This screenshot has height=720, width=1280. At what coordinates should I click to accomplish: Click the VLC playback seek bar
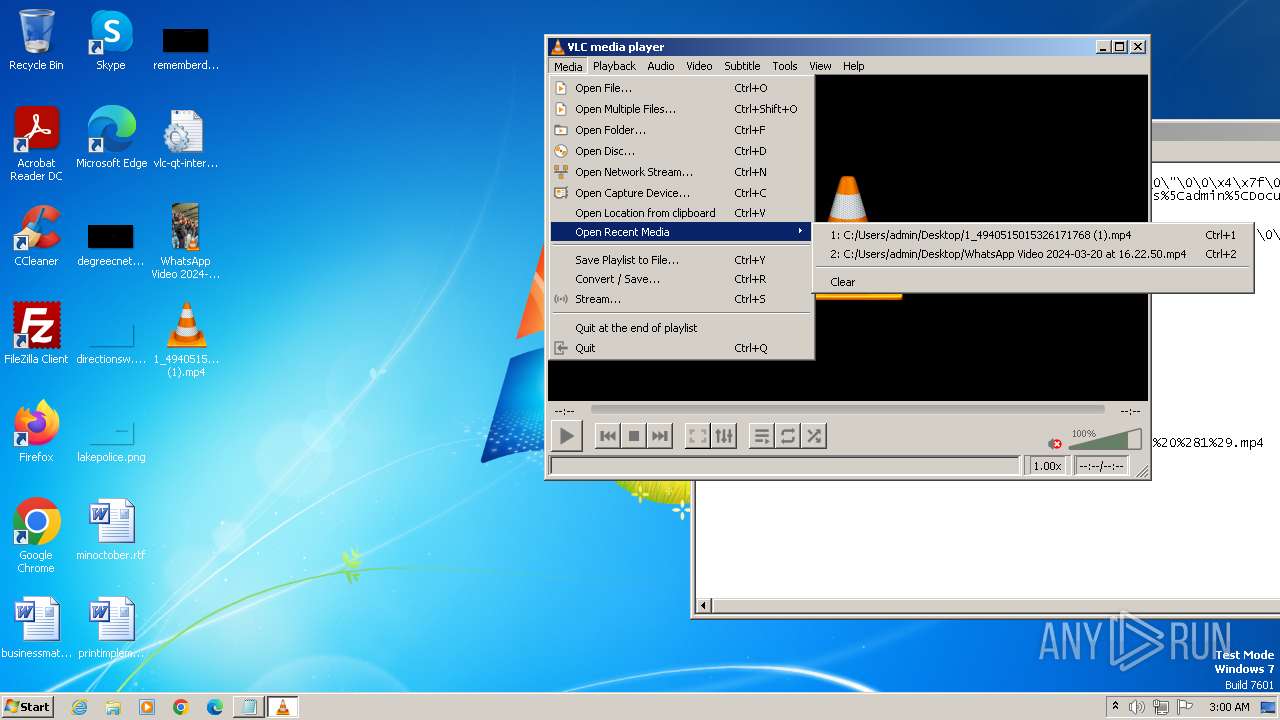pos(848,409)
